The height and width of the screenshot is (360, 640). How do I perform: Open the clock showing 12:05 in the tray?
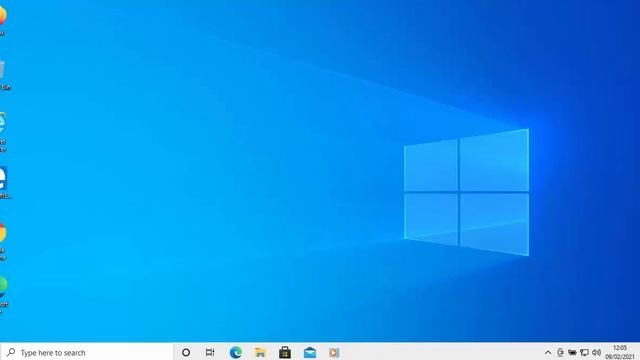[x=620, y=352]
